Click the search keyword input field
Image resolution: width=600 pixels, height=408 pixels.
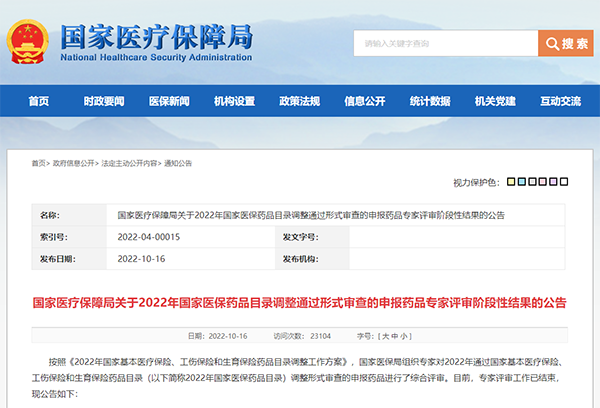pos(445,44)
